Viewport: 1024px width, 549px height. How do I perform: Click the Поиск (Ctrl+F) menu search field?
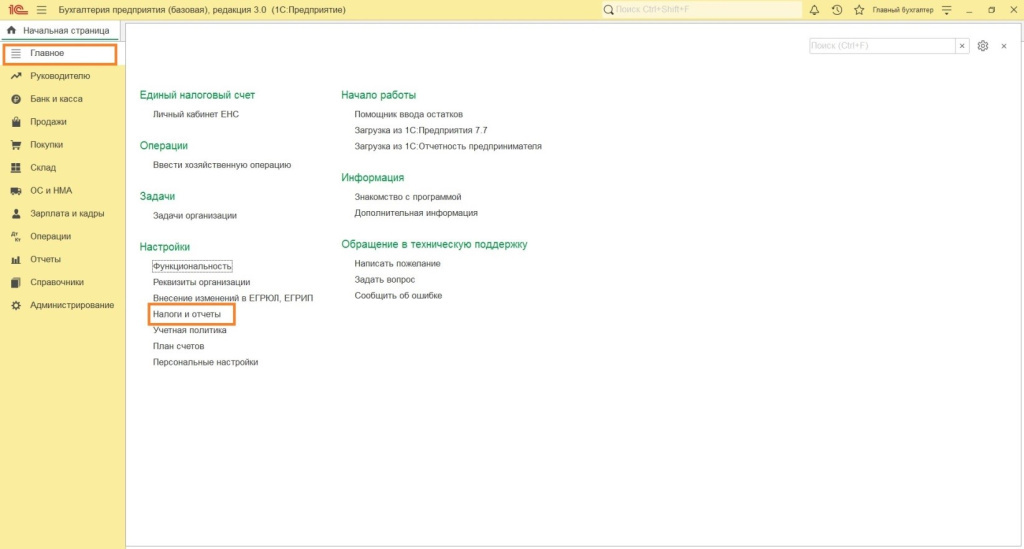(x=880, y=46)
